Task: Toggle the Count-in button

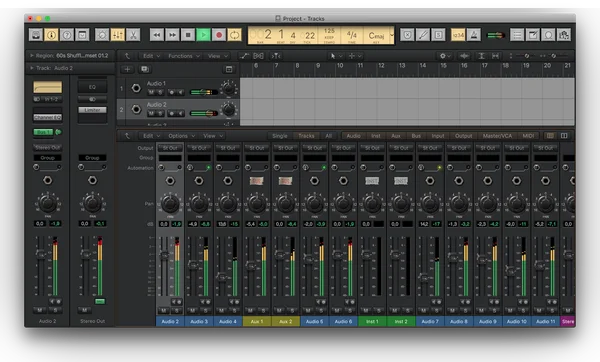Action: coord(458,35)
